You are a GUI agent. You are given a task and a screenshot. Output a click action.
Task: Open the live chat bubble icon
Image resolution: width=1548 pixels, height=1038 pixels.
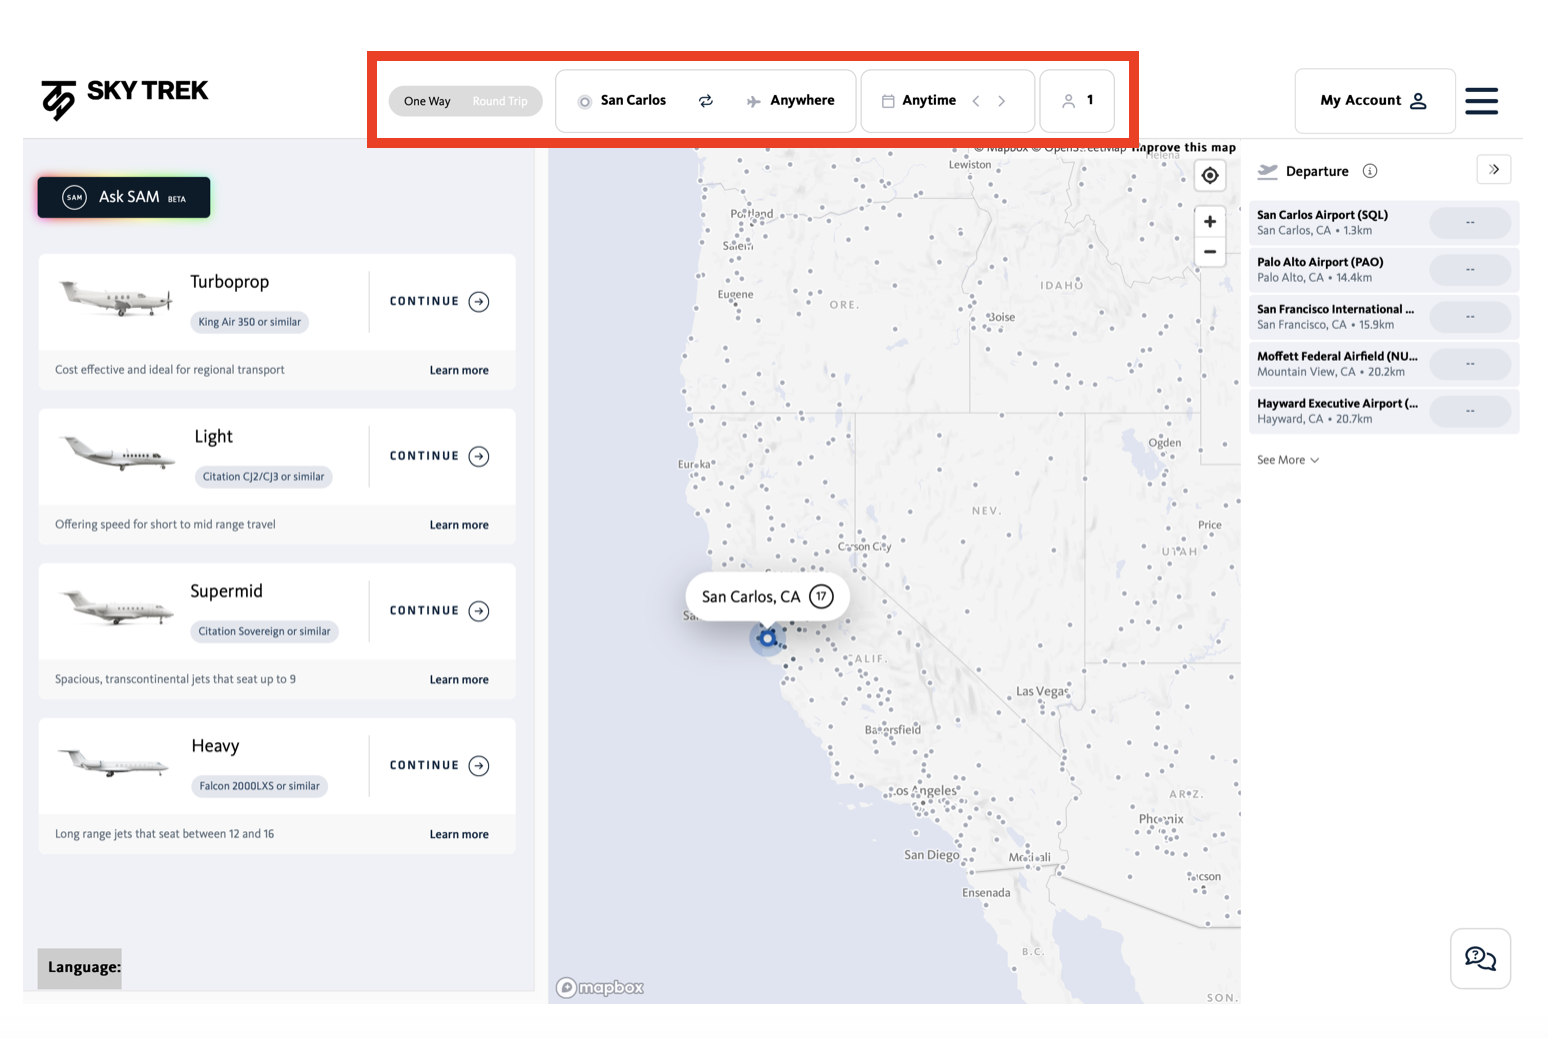(x=1480, y=959)
